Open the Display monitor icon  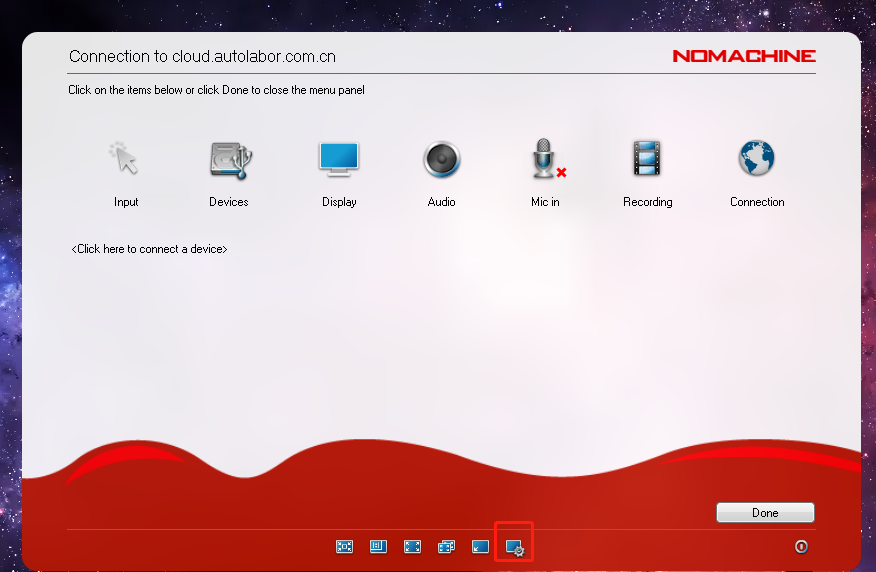338,159
